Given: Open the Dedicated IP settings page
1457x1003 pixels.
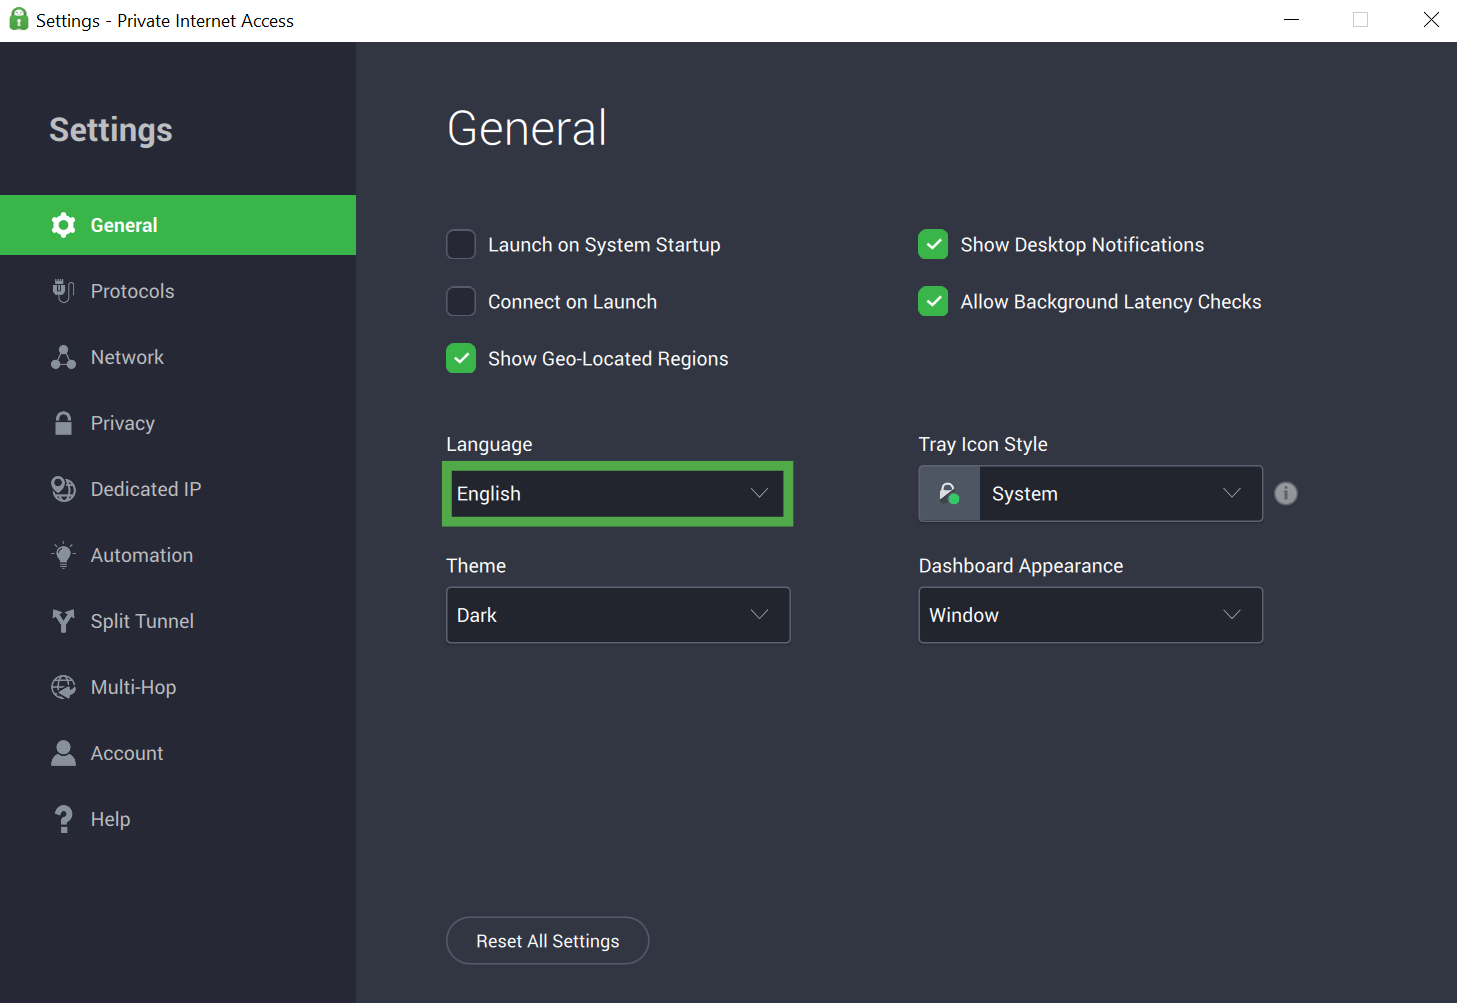Looking at the screenshot, I should (x=178, y=489).
